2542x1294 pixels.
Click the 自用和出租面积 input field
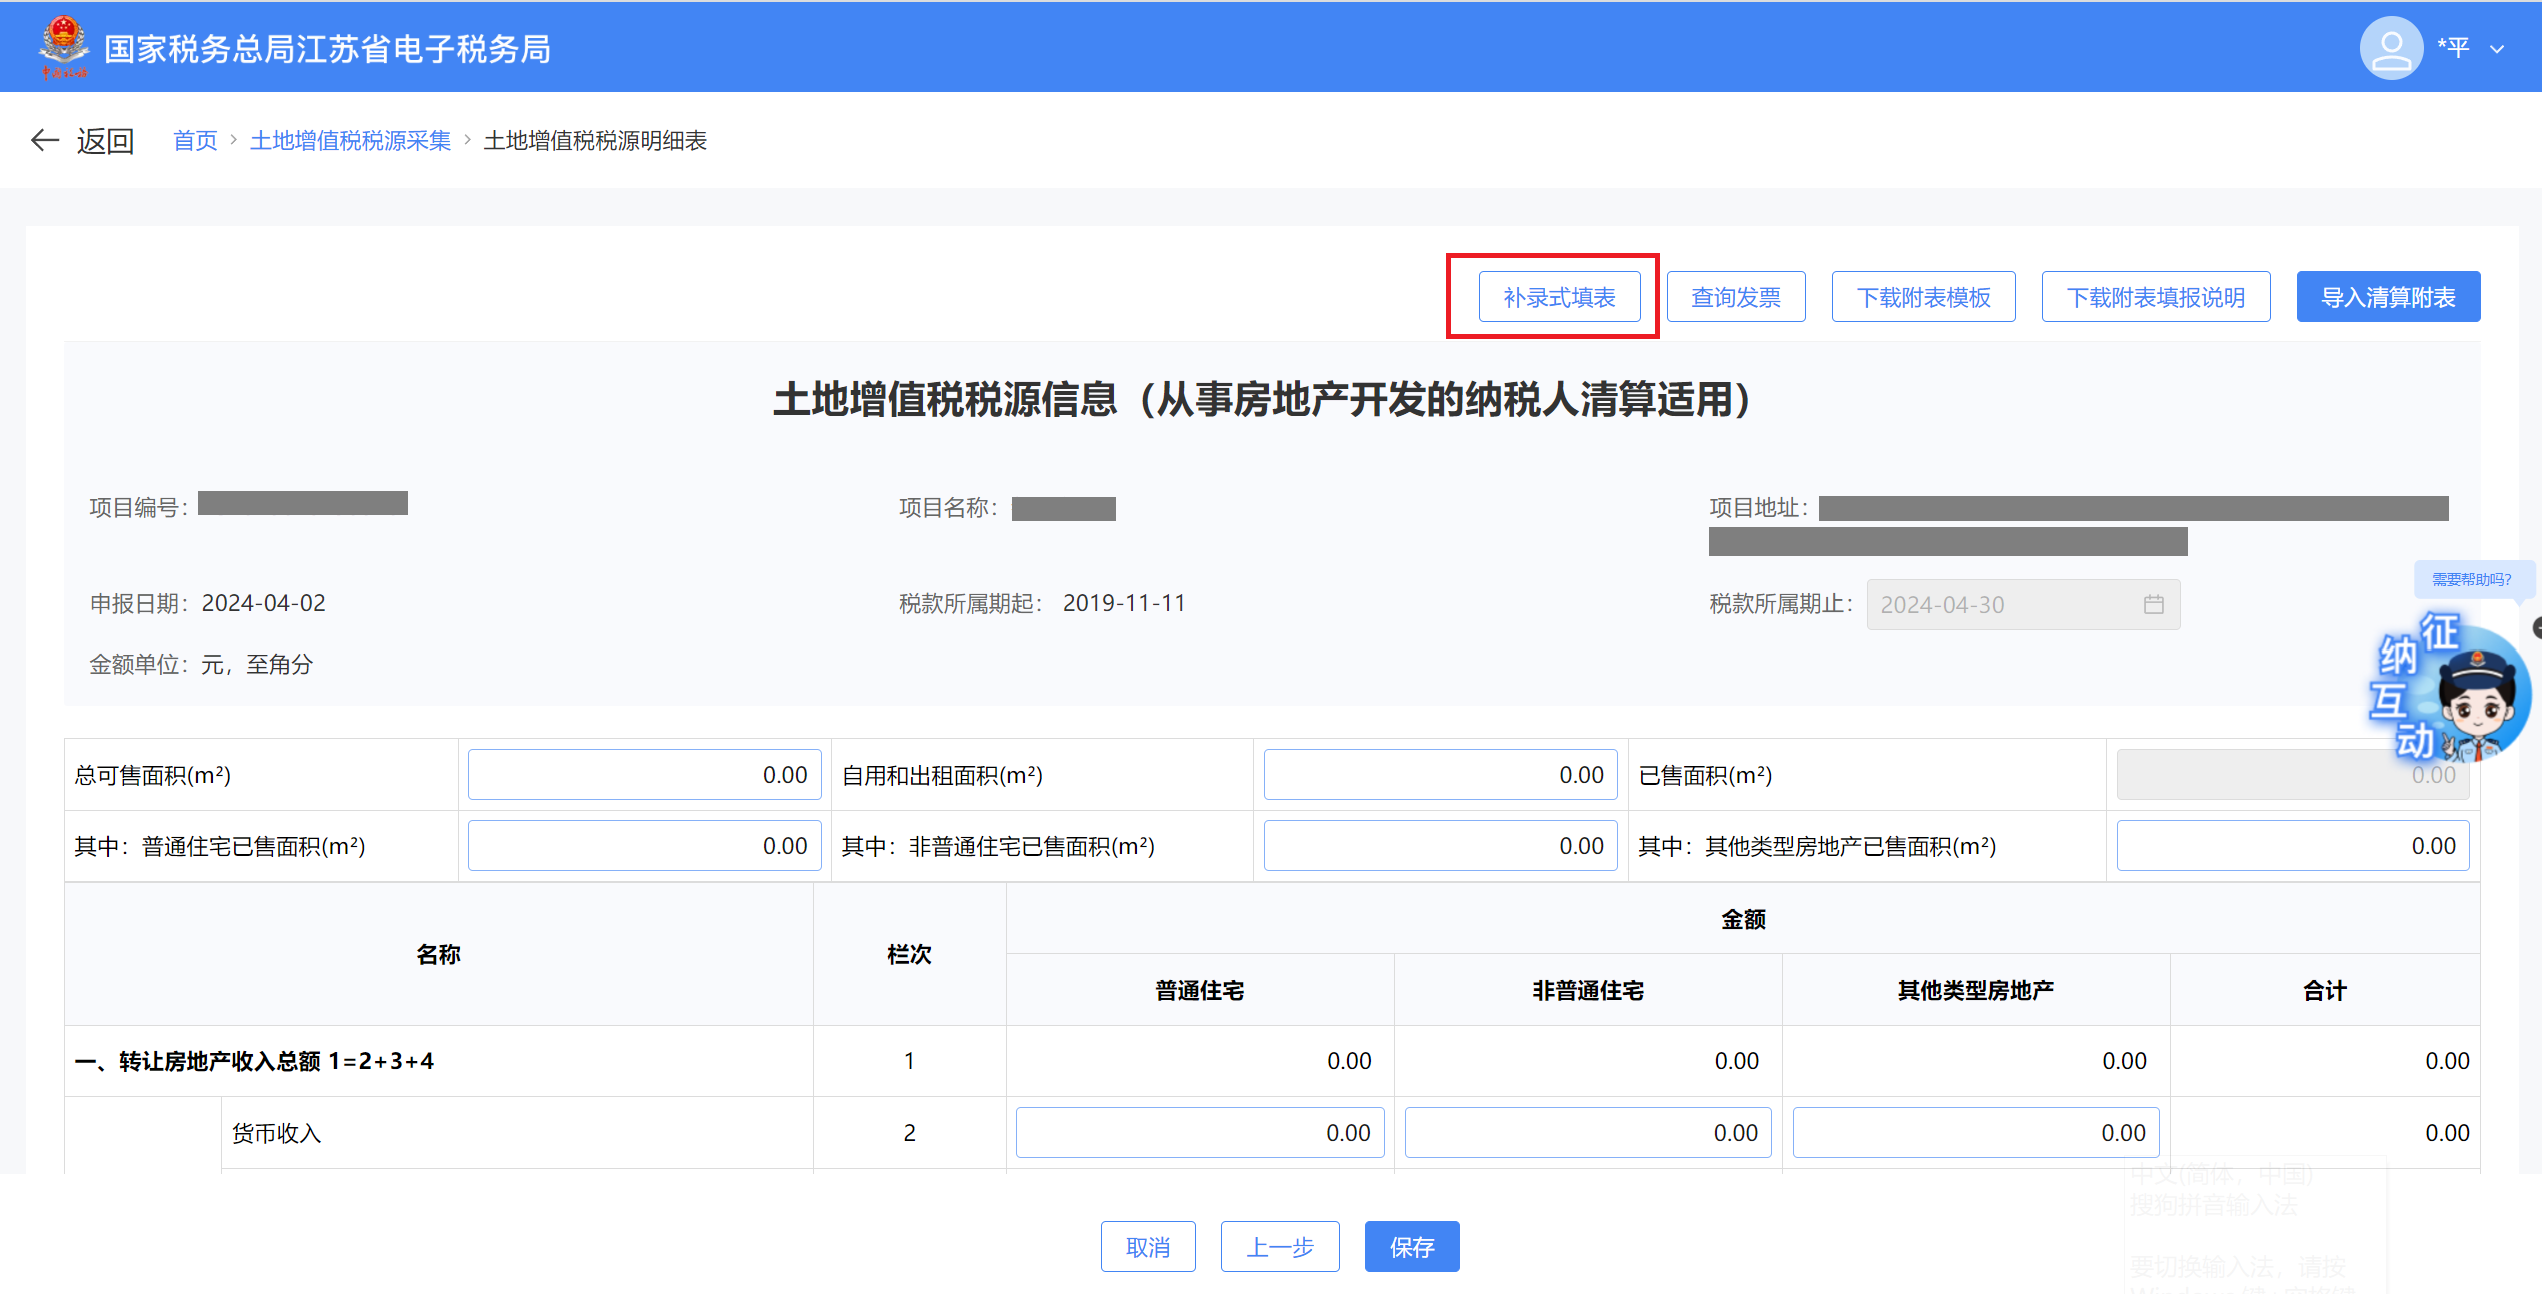[x=1439, y=775]
